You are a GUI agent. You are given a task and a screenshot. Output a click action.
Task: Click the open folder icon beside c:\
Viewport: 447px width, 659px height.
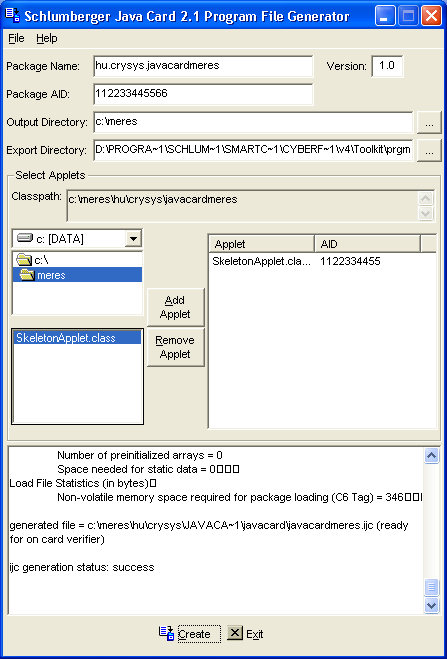[24, 261]
